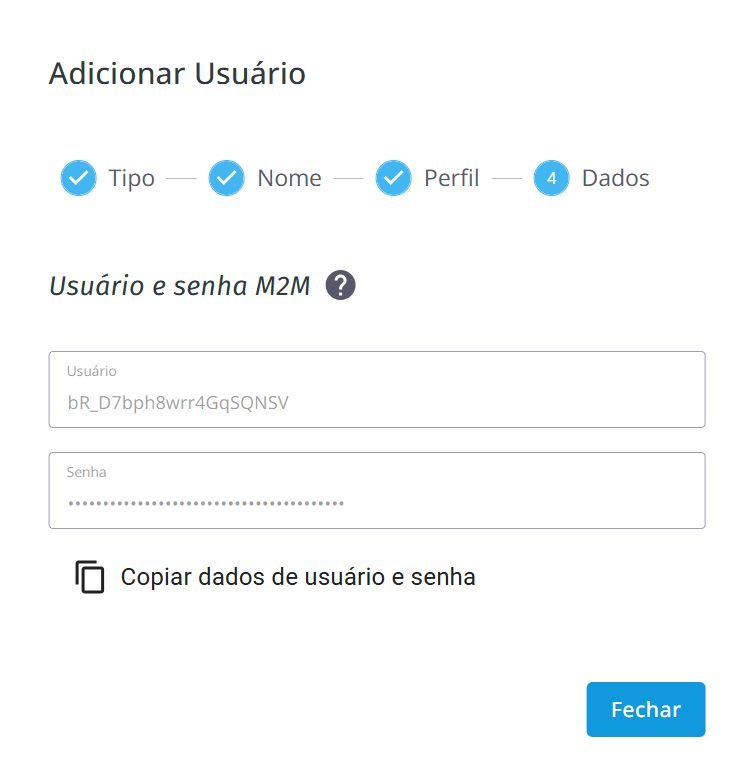Go to the Tipo step label
The width and height of the screenshot is (748, 781).
tap(132, 178)
